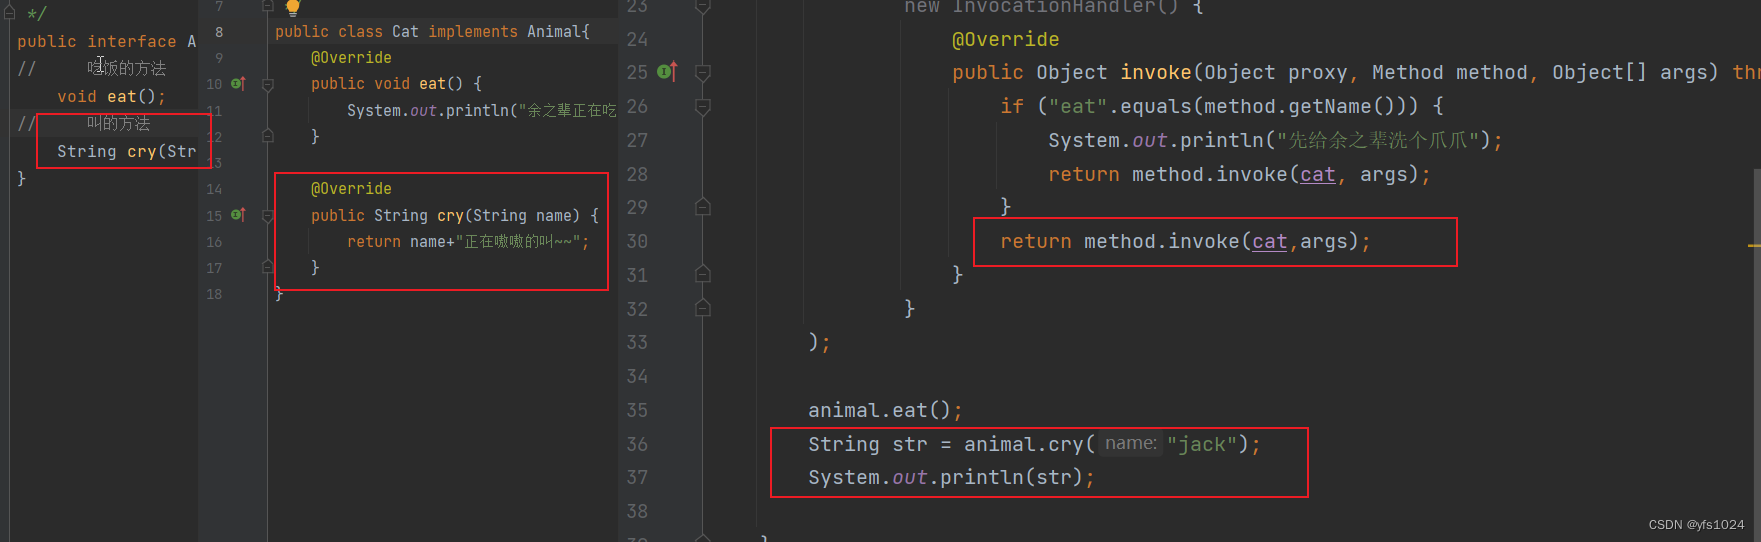
Task: Click the @Override annotation on line 24
Action: point(1005,39)
